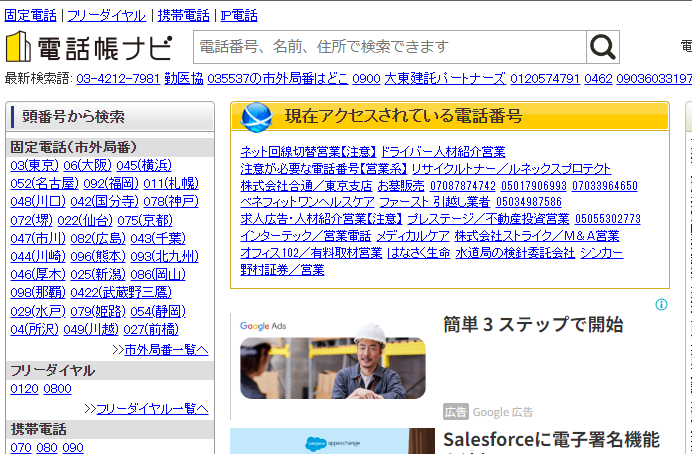Click phone number 05055302773
692x454 pixels.
[608, 219]
